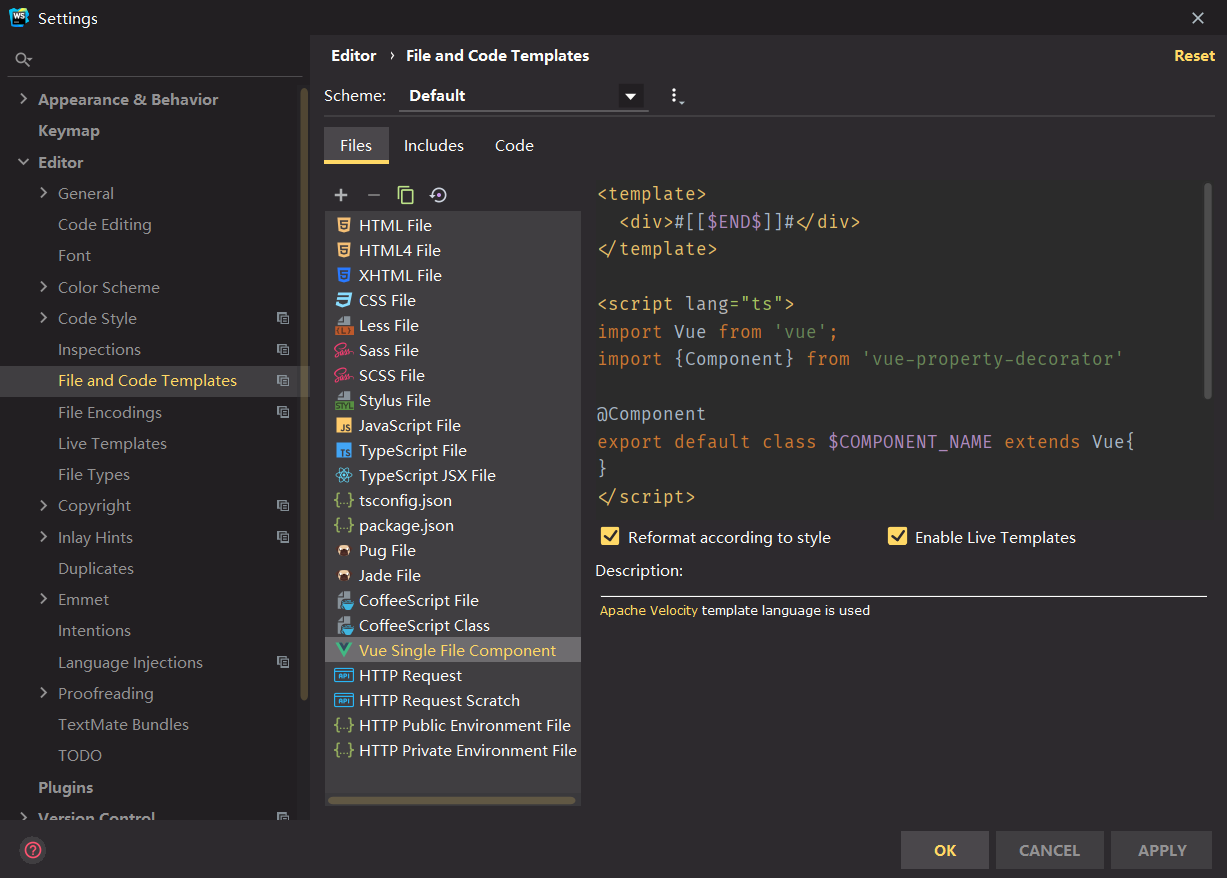Open Keymap settings page
The height and width of the screenshot is (878, 1227).
[69, 131]
